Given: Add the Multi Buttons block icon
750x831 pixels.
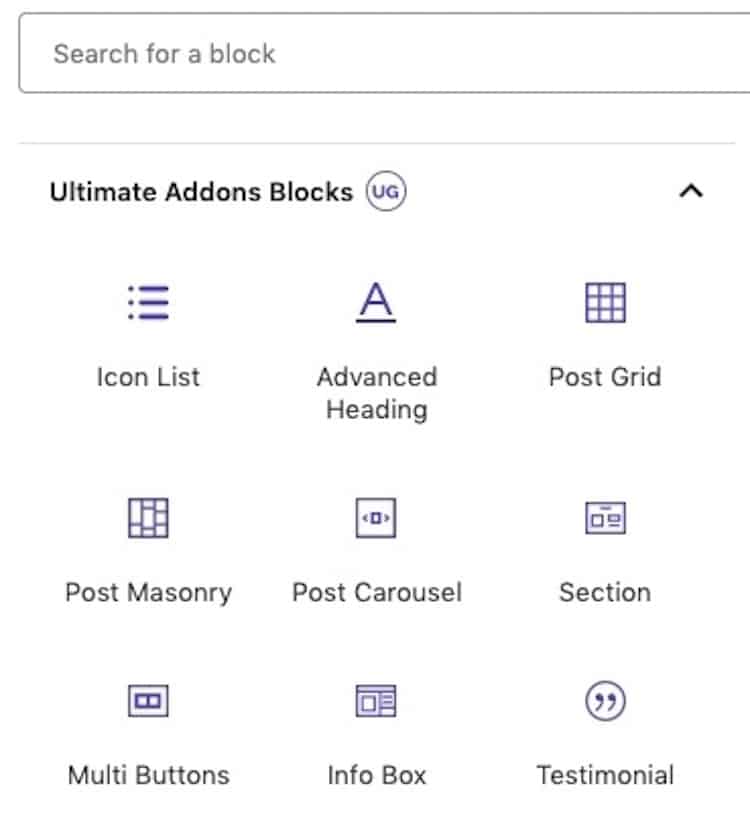Looking at the screenshot, I should click(x=148, y=701).
